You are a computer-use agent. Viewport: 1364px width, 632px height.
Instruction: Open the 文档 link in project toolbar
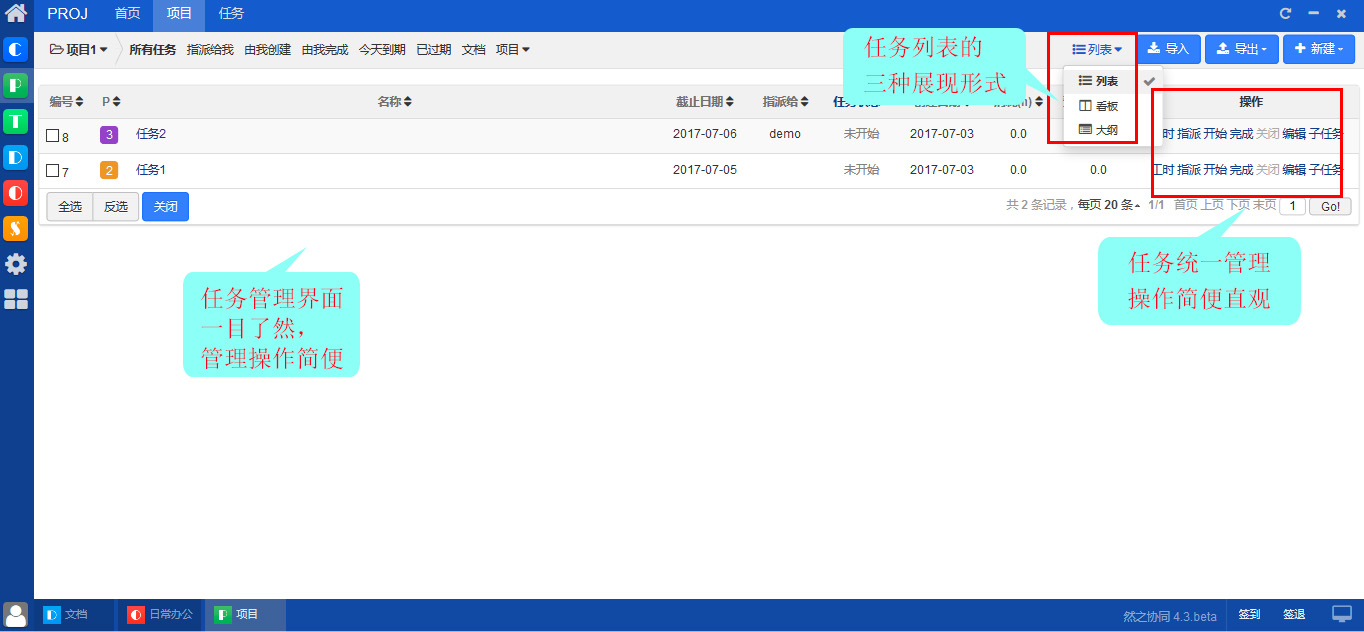(474, 49)
